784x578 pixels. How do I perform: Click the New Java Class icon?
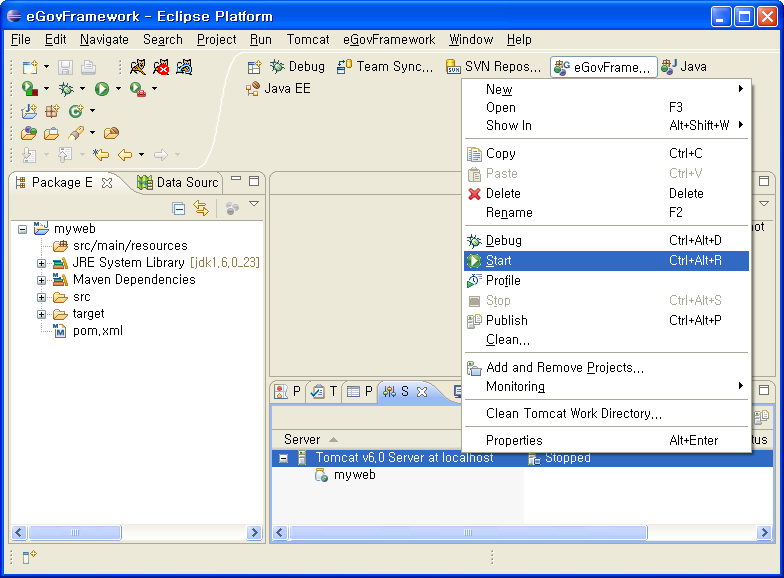(76, 110)
